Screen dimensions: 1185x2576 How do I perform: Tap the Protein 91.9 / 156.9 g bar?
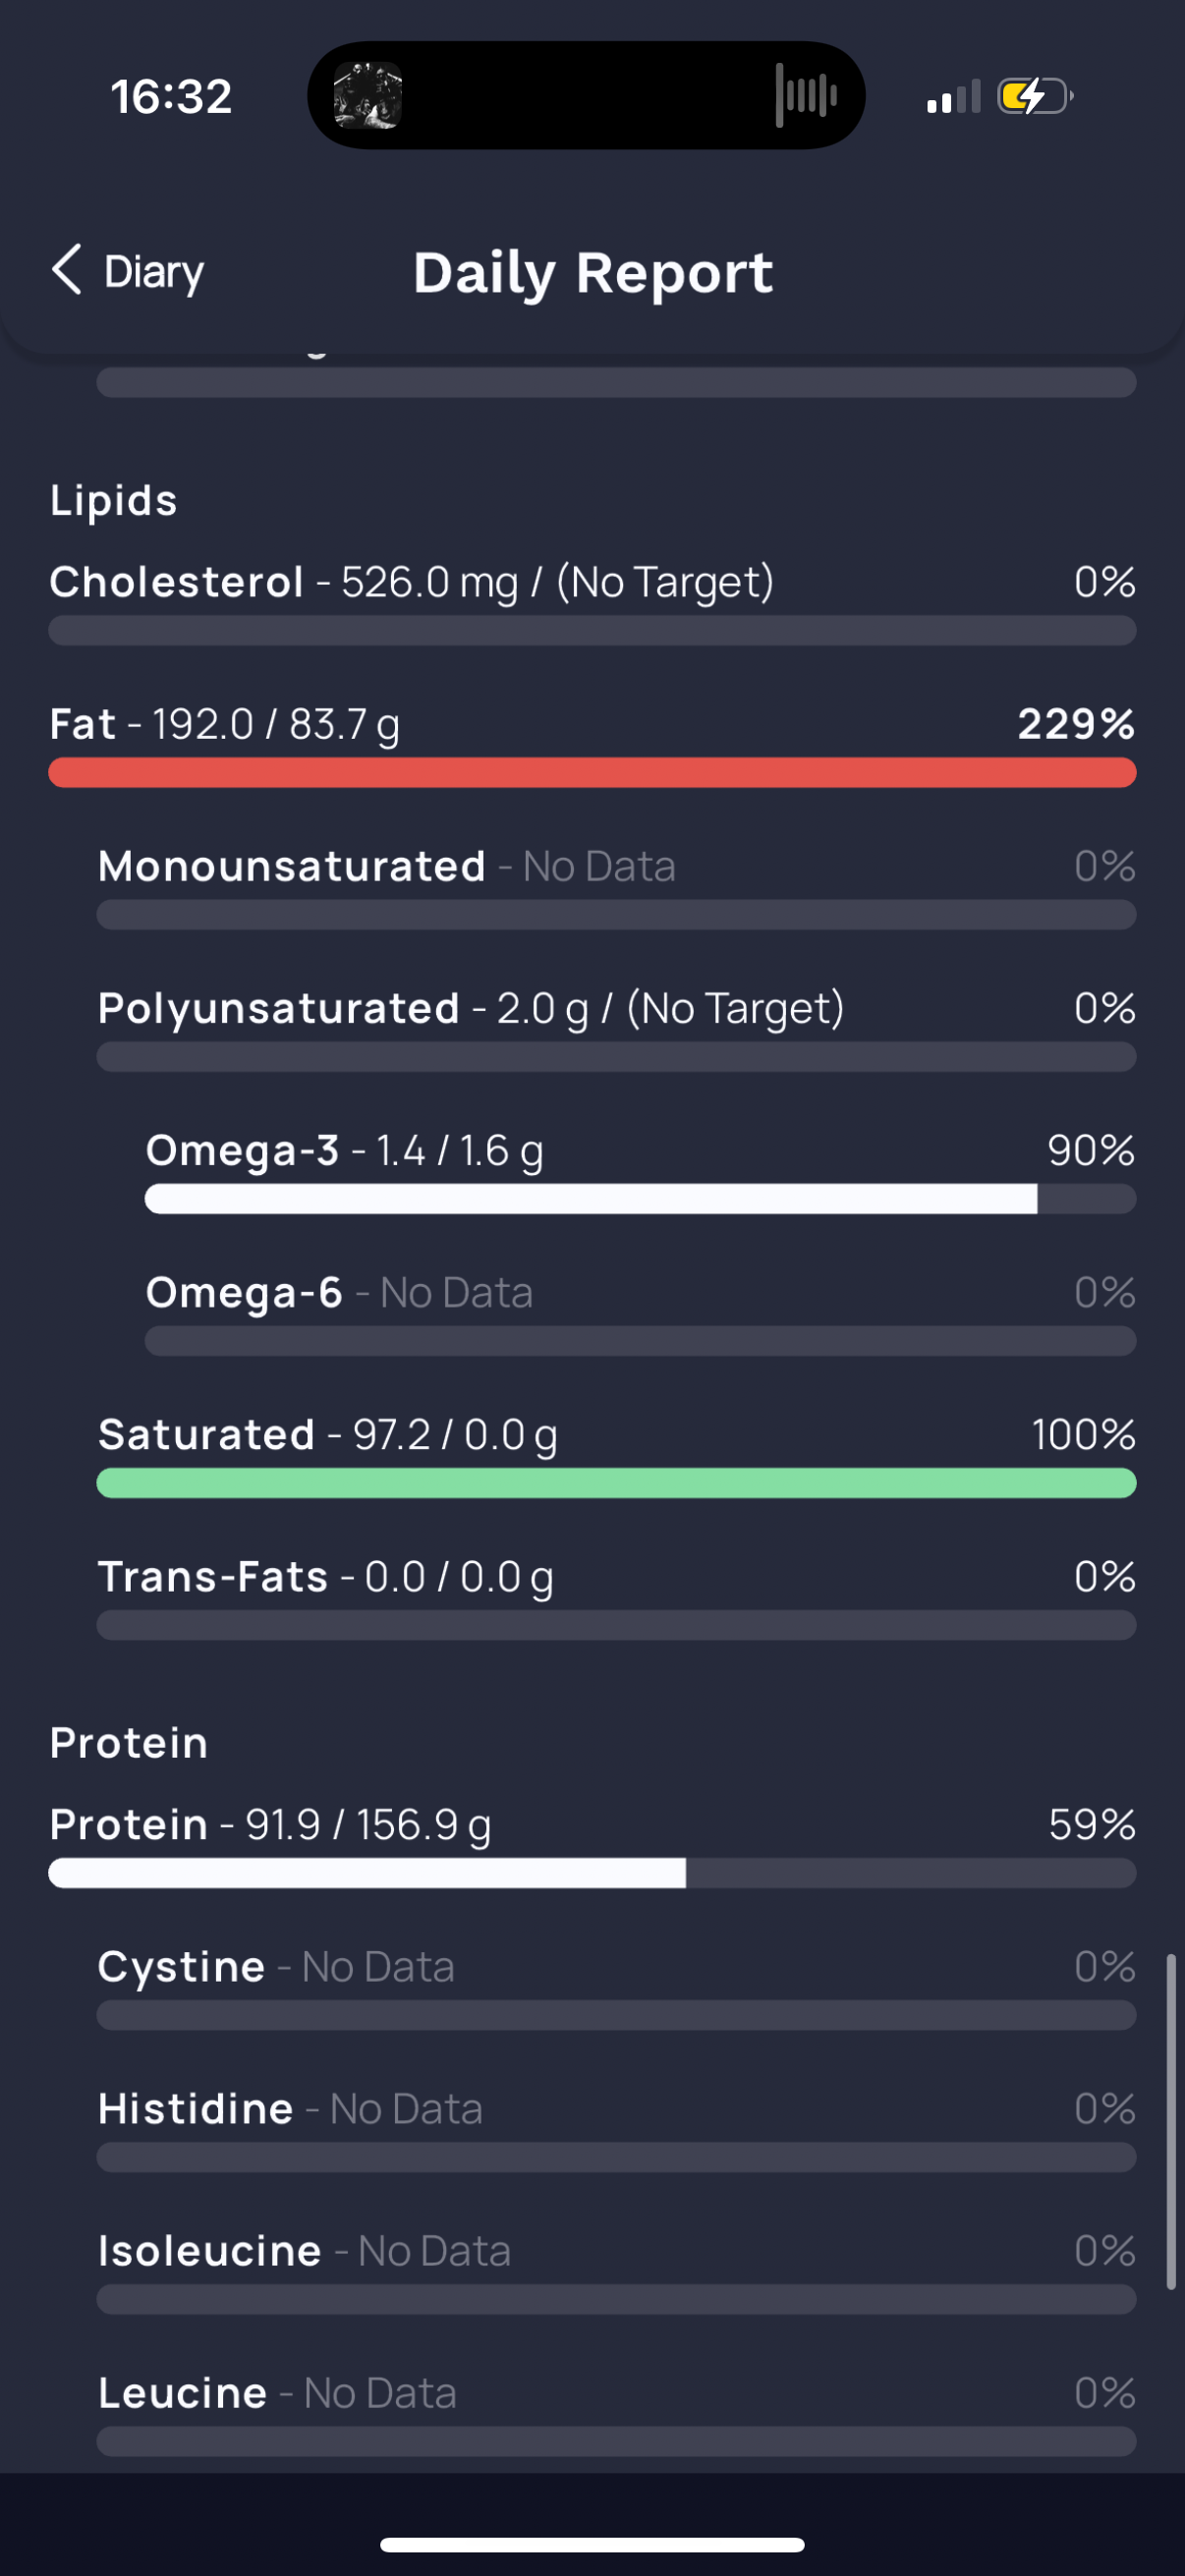click(x=592, y=1873)
